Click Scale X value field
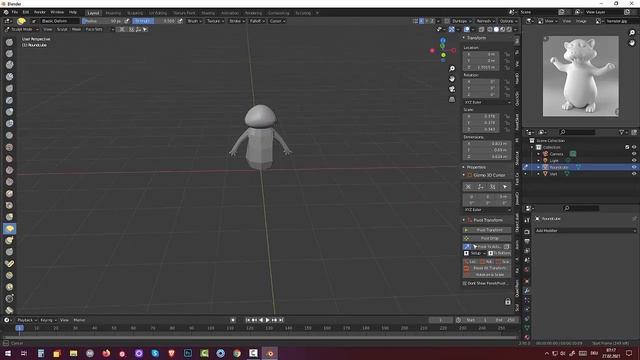This screenshot has width=640, height=360. coord(481,116)
